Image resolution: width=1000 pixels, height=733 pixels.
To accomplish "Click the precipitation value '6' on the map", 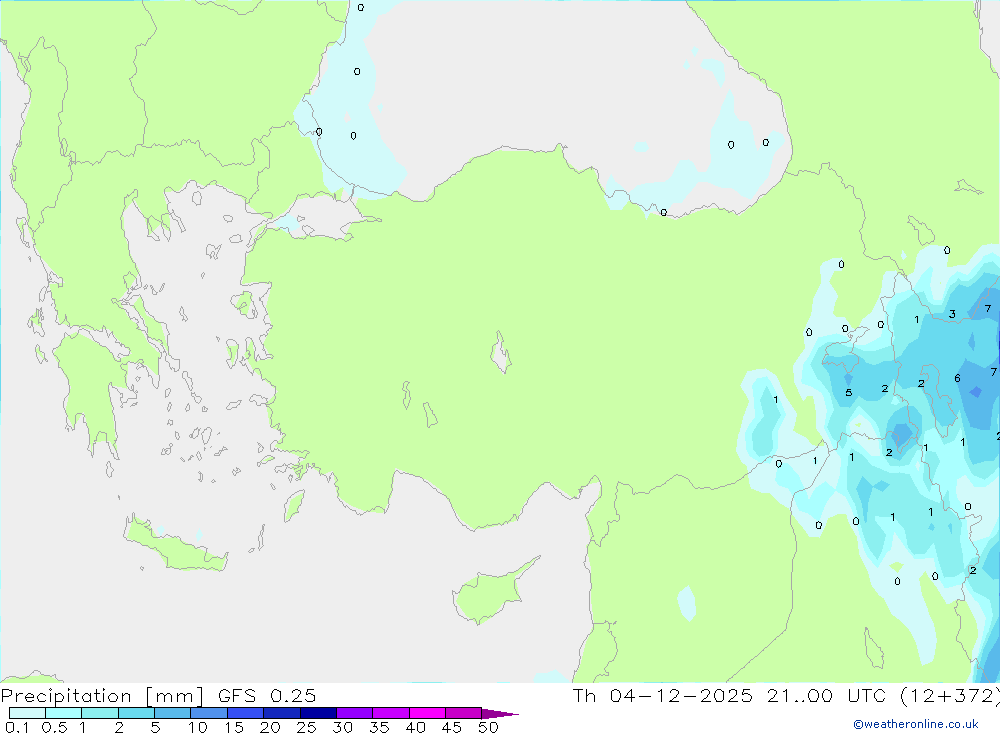I will (x=957, y=378).
